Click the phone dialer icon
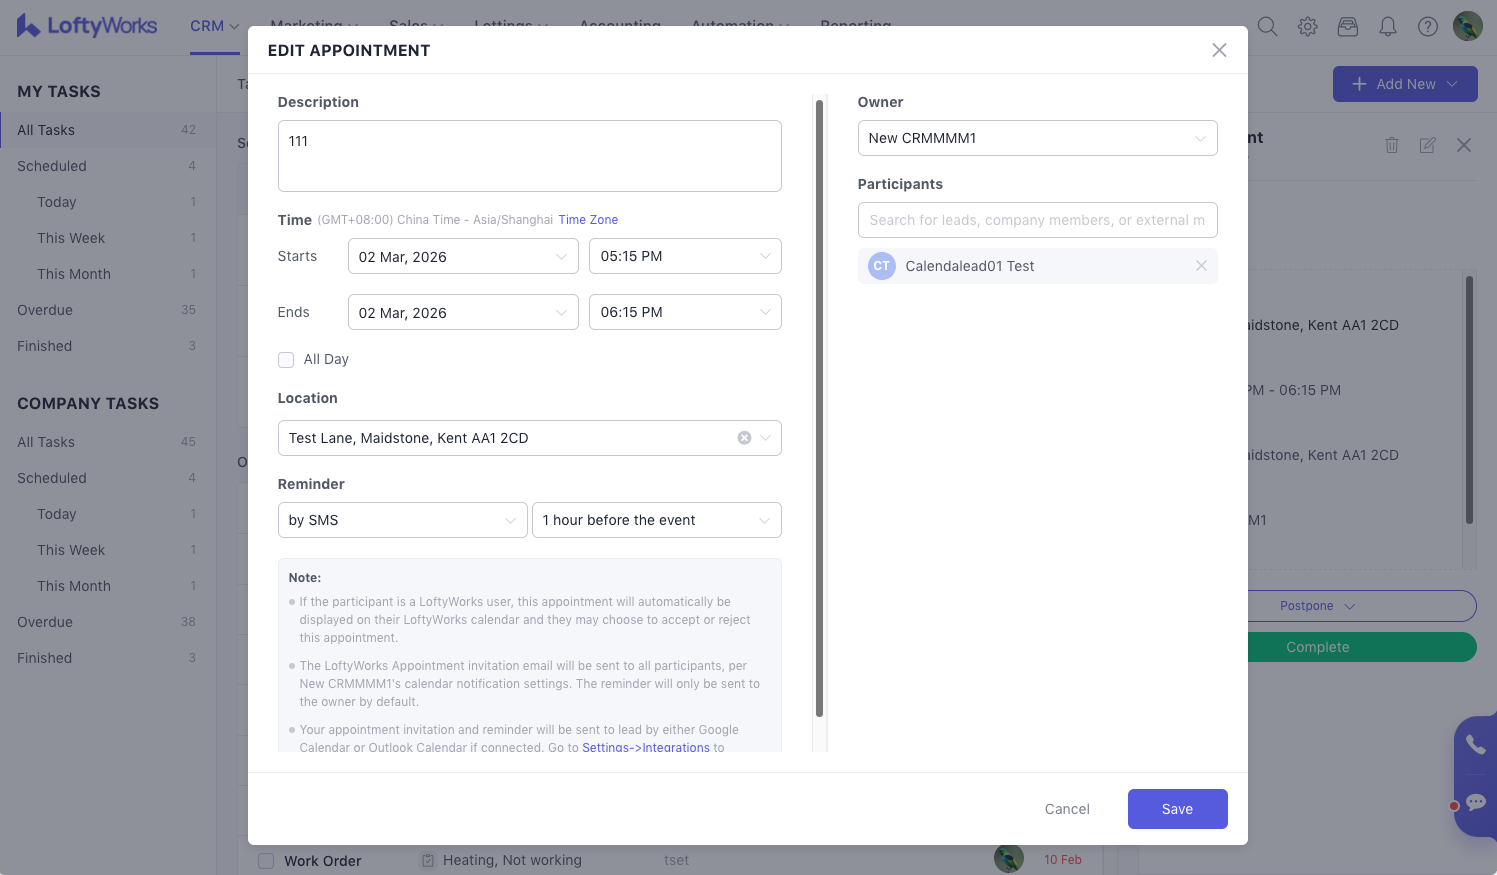The image size is (1497, 875). click(1475, 744)
